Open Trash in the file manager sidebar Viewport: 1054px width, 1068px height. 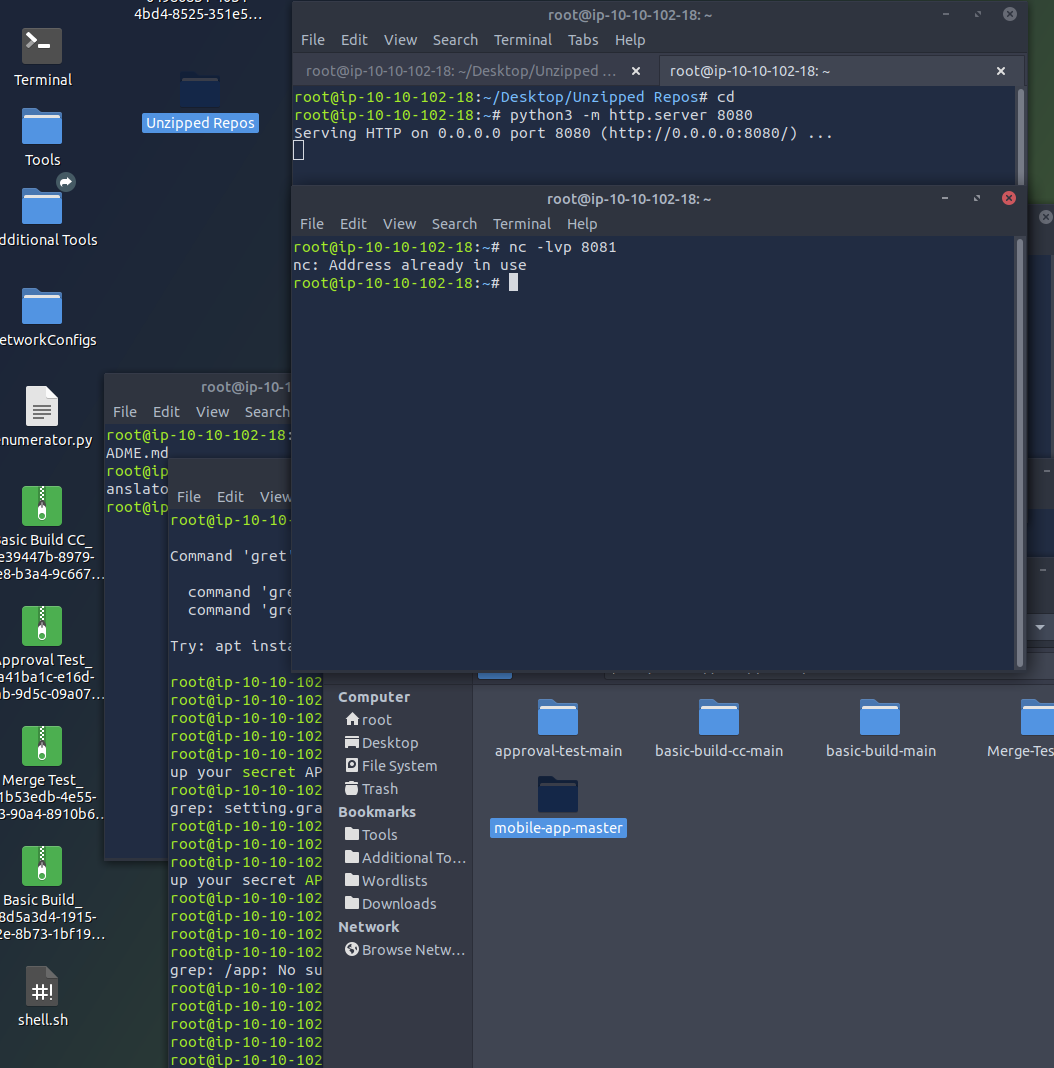click(x=371, y=789)
